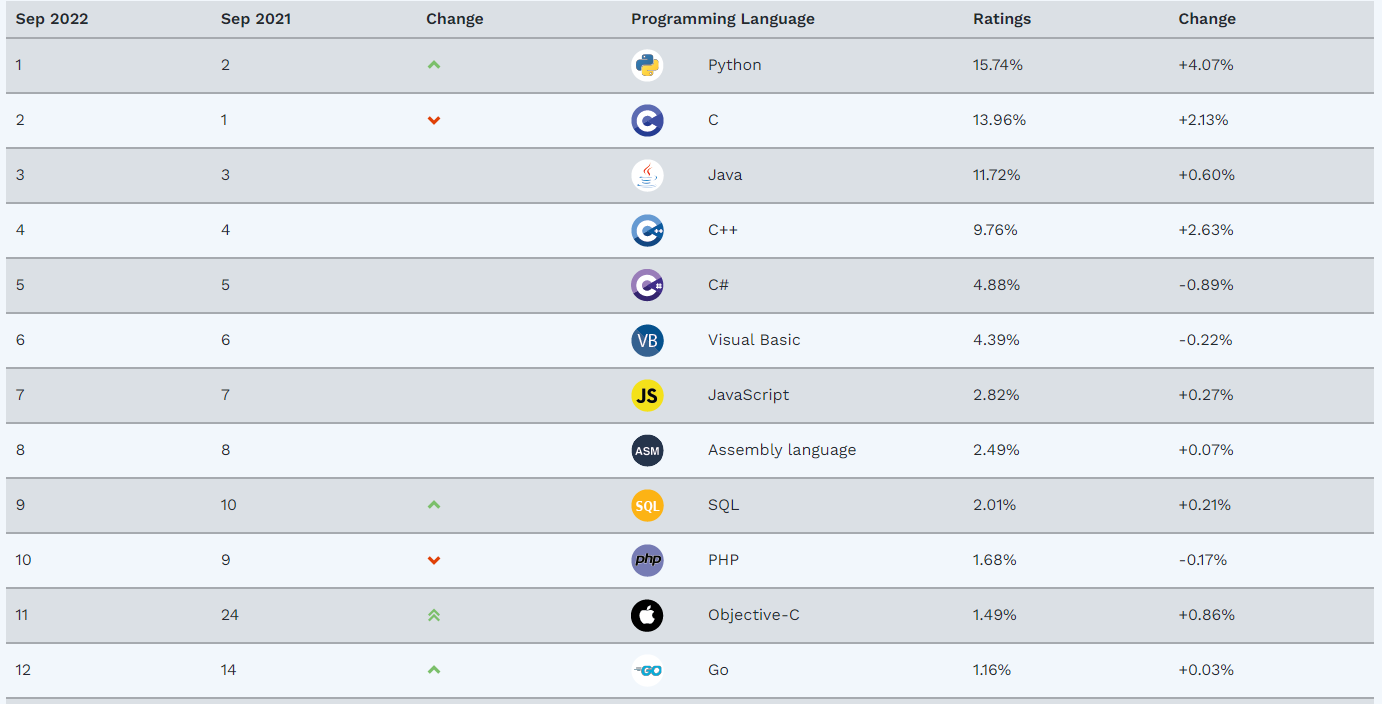Click the yellow JavaScript JS icon
Viewport: 1382px width, 704px height.
647,395
